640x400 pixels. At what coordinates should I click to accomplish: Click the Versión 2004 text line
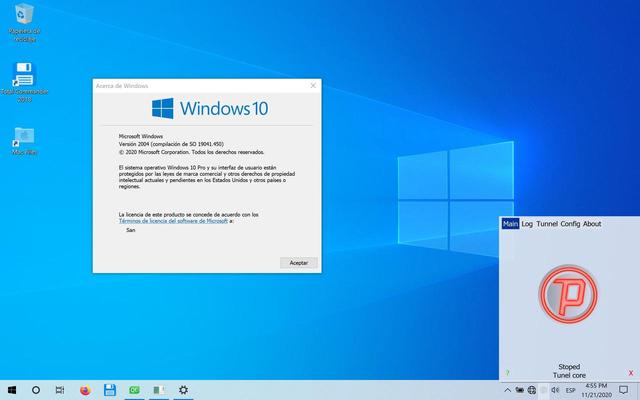pyautogui.click(x=171, y=144)
